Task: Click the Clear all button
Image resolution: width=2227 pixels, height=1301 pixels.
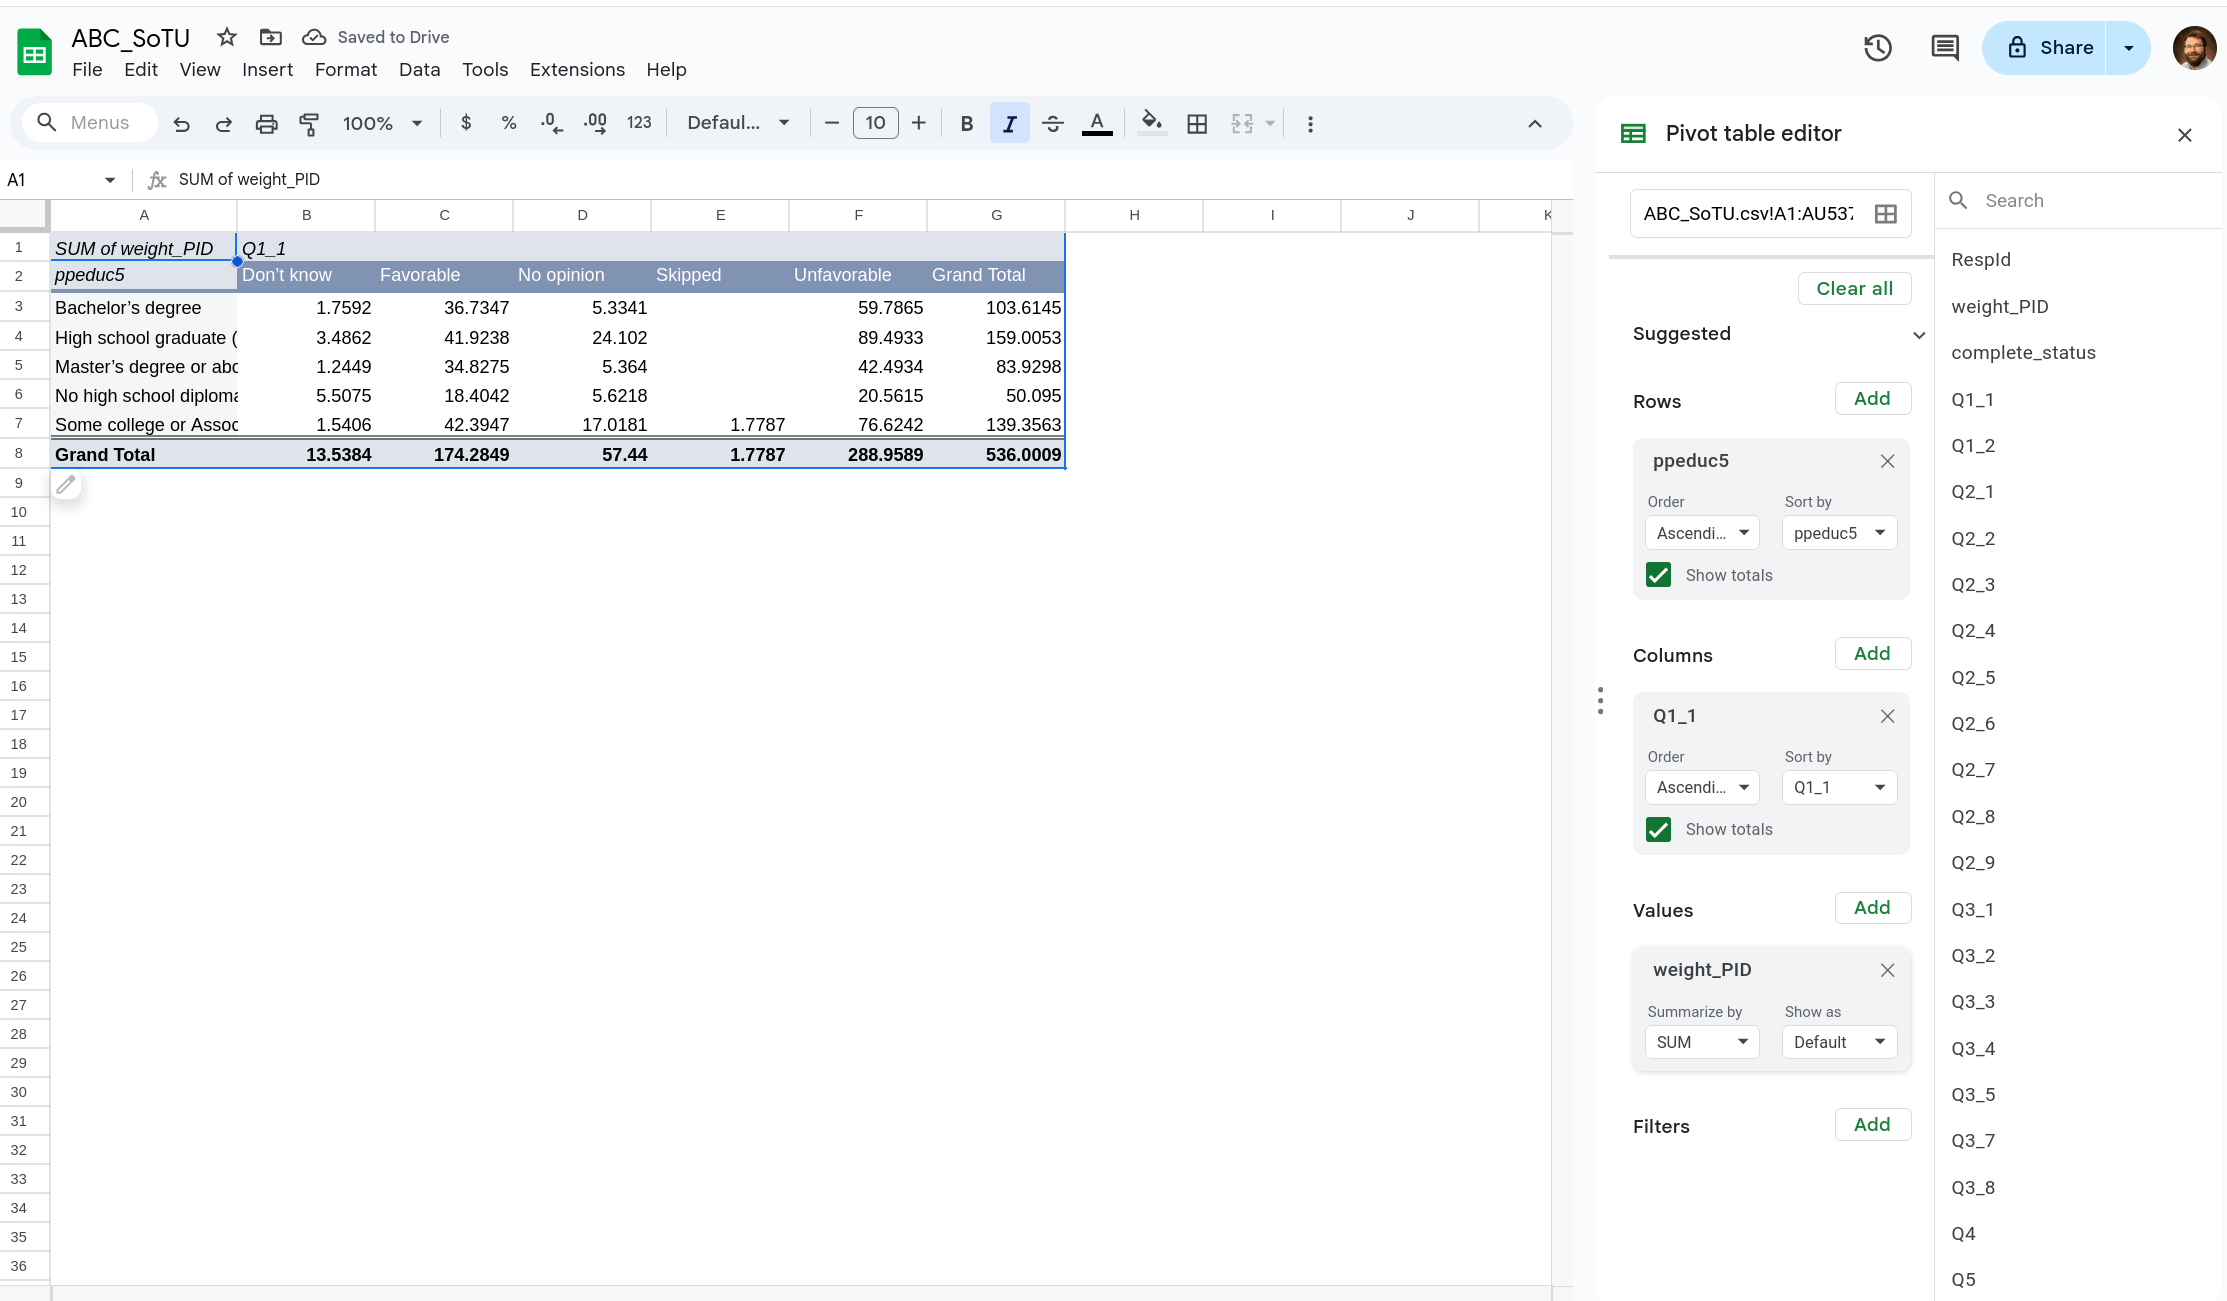Action: (x=1854, y=288)
